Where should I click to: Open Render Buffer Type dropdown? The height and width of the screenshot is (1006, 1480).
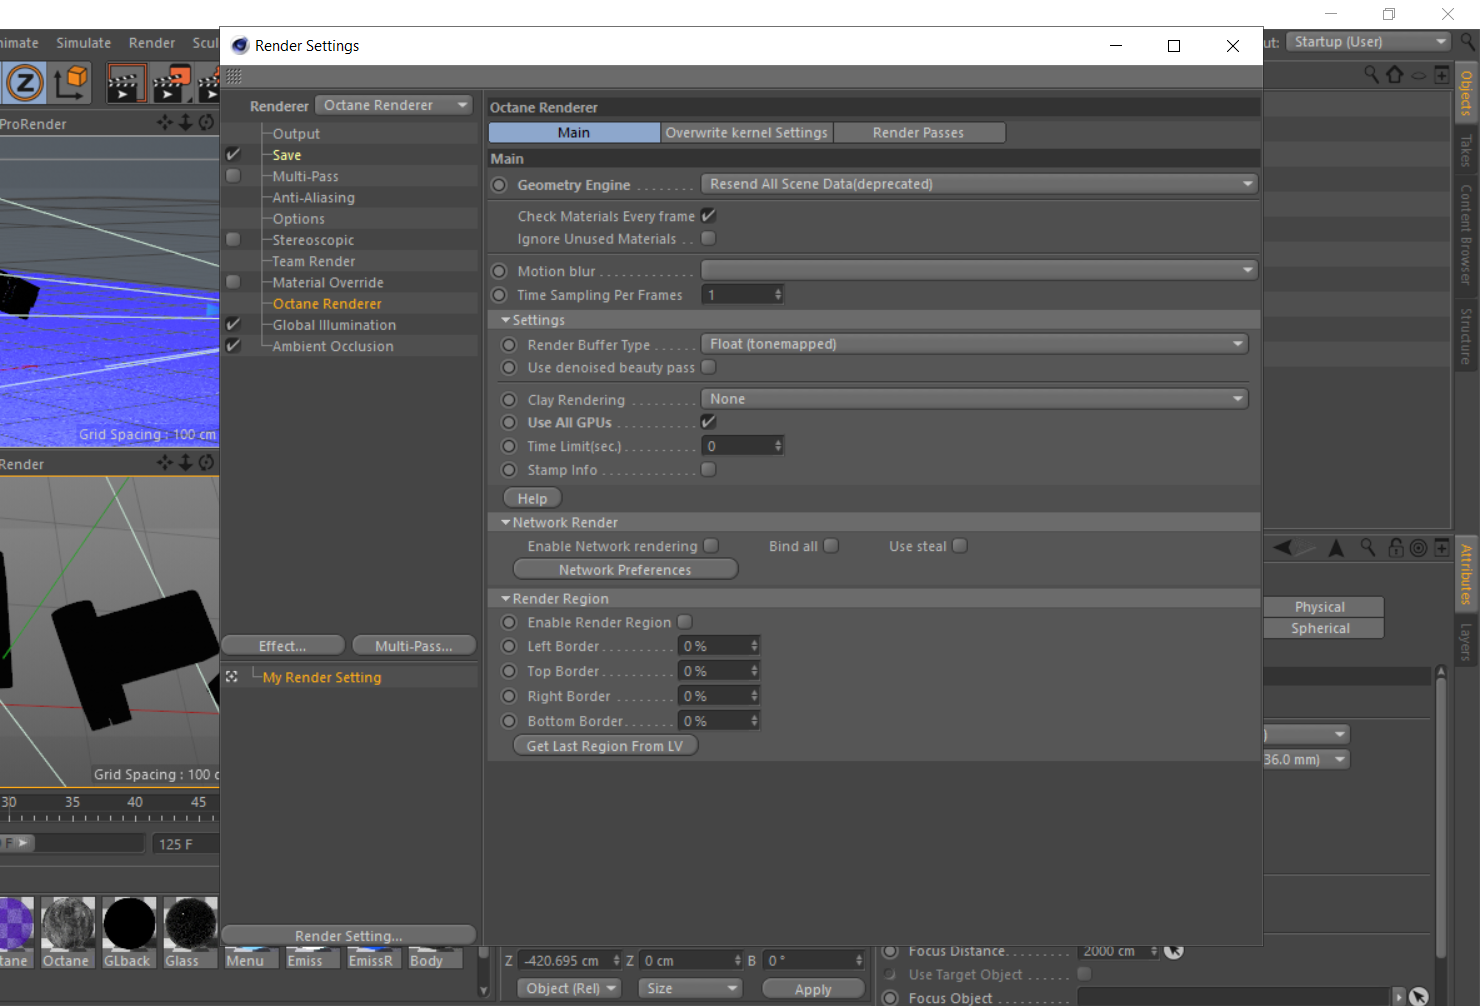[x=975, y=344]
